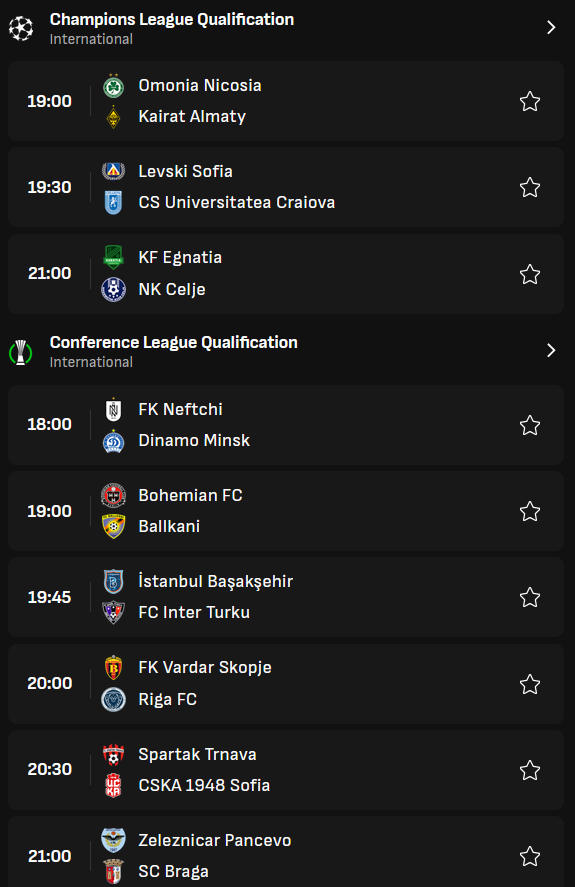The height and width of the screenshot is (887, 575).
Task: Open Conference League Qualification heading
Action: [174, 343]
